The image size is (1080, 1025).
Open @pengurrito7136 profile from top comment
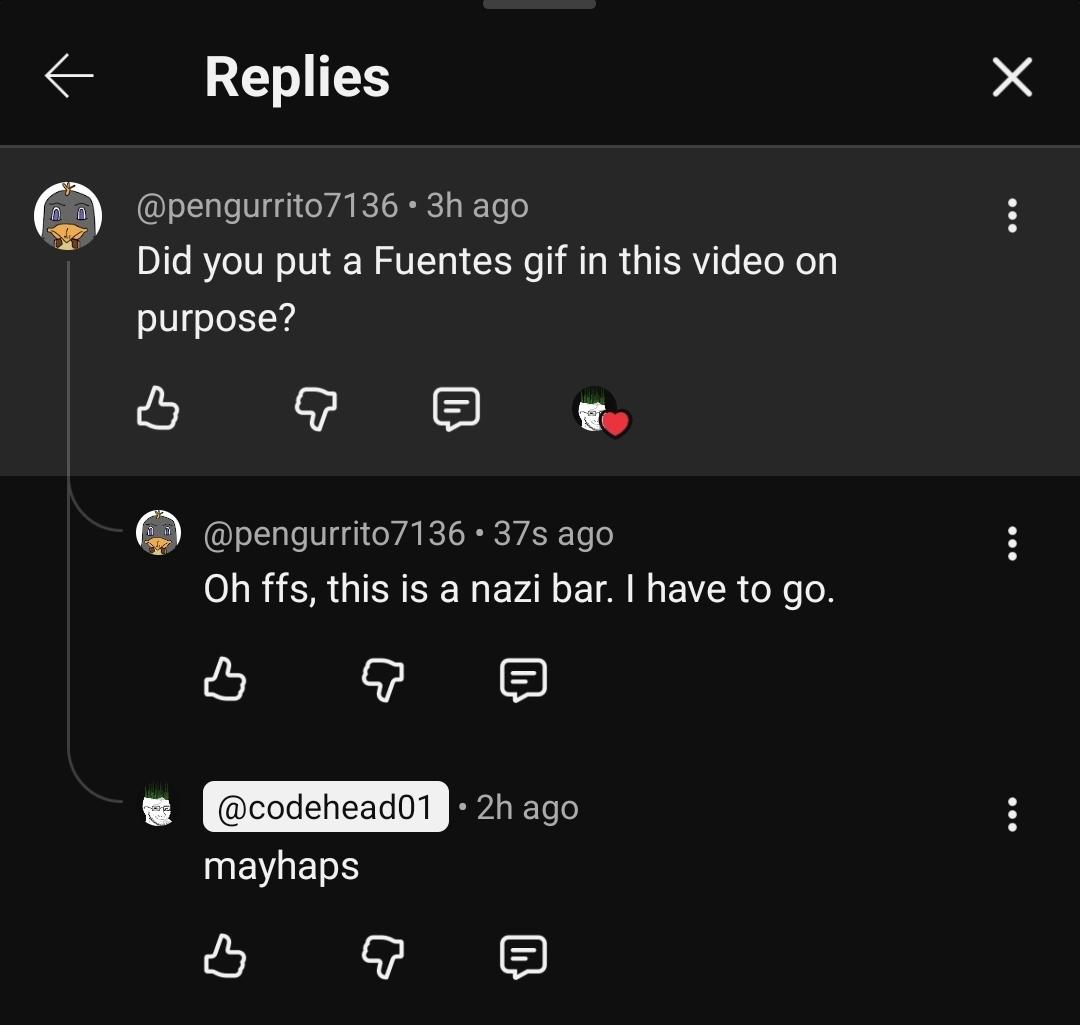(x=267, y=206)
